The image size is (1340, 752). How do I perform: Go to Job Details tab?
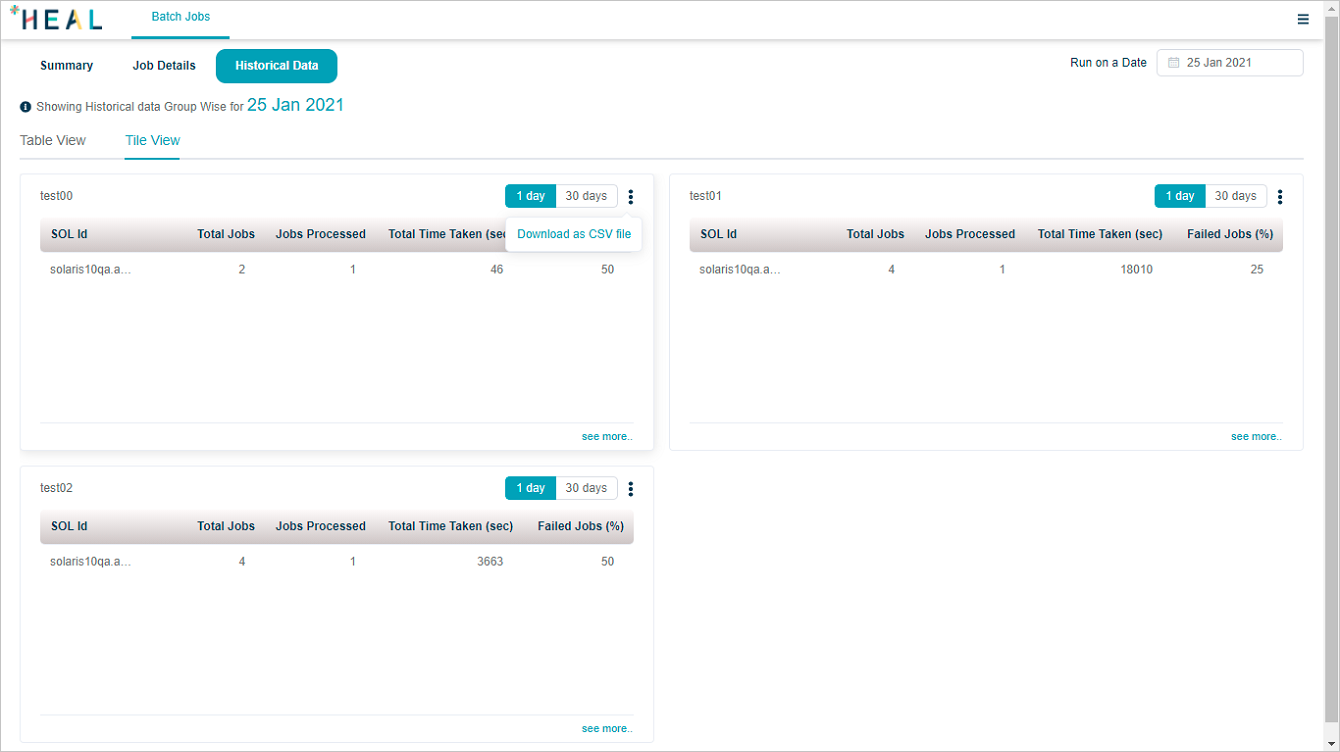(164, 66)
